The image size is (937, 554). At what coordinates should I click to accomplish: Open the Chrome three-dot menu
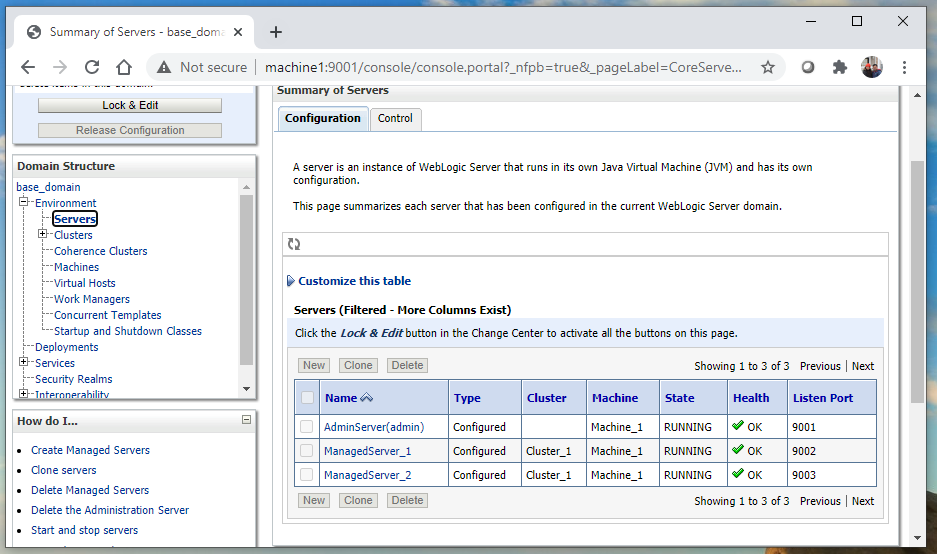(x=904, y=67)
